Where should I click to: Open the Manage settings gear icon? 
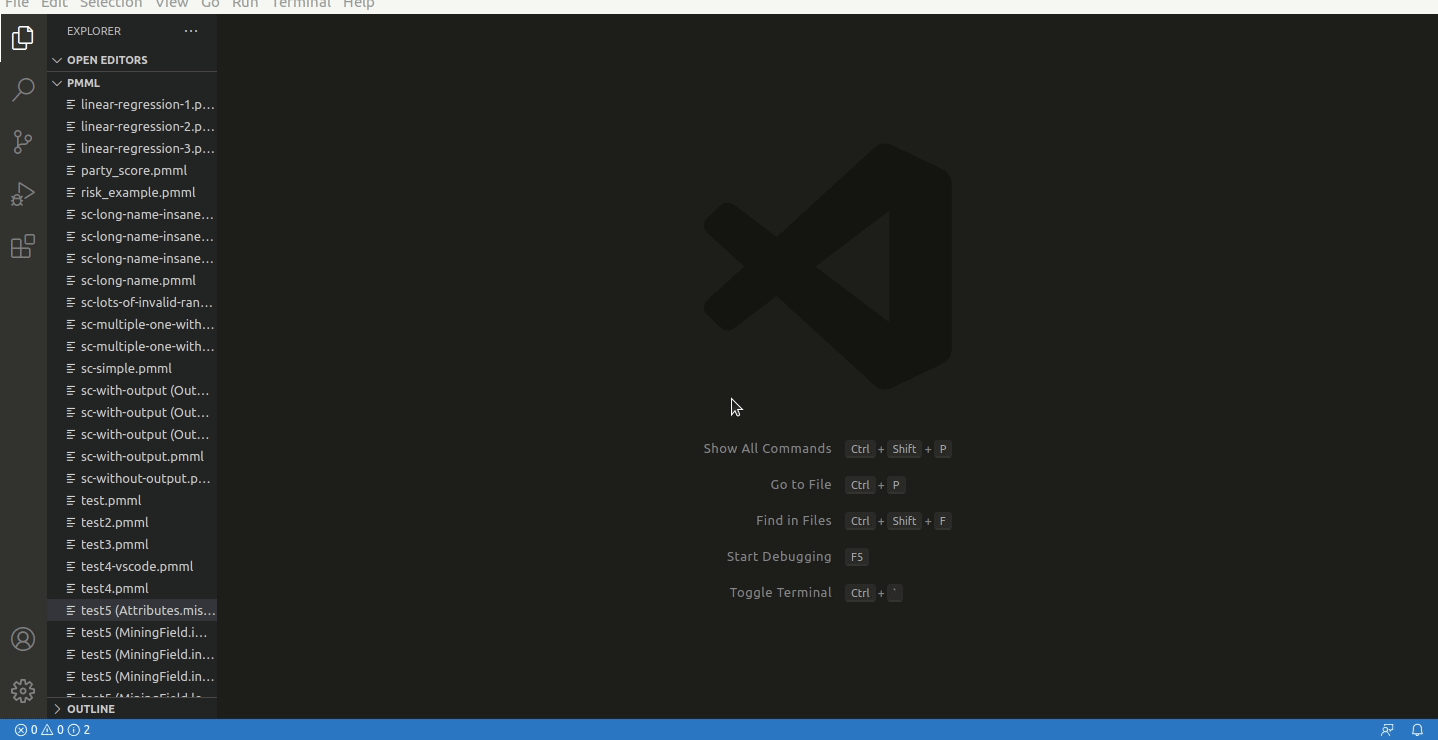22,690
